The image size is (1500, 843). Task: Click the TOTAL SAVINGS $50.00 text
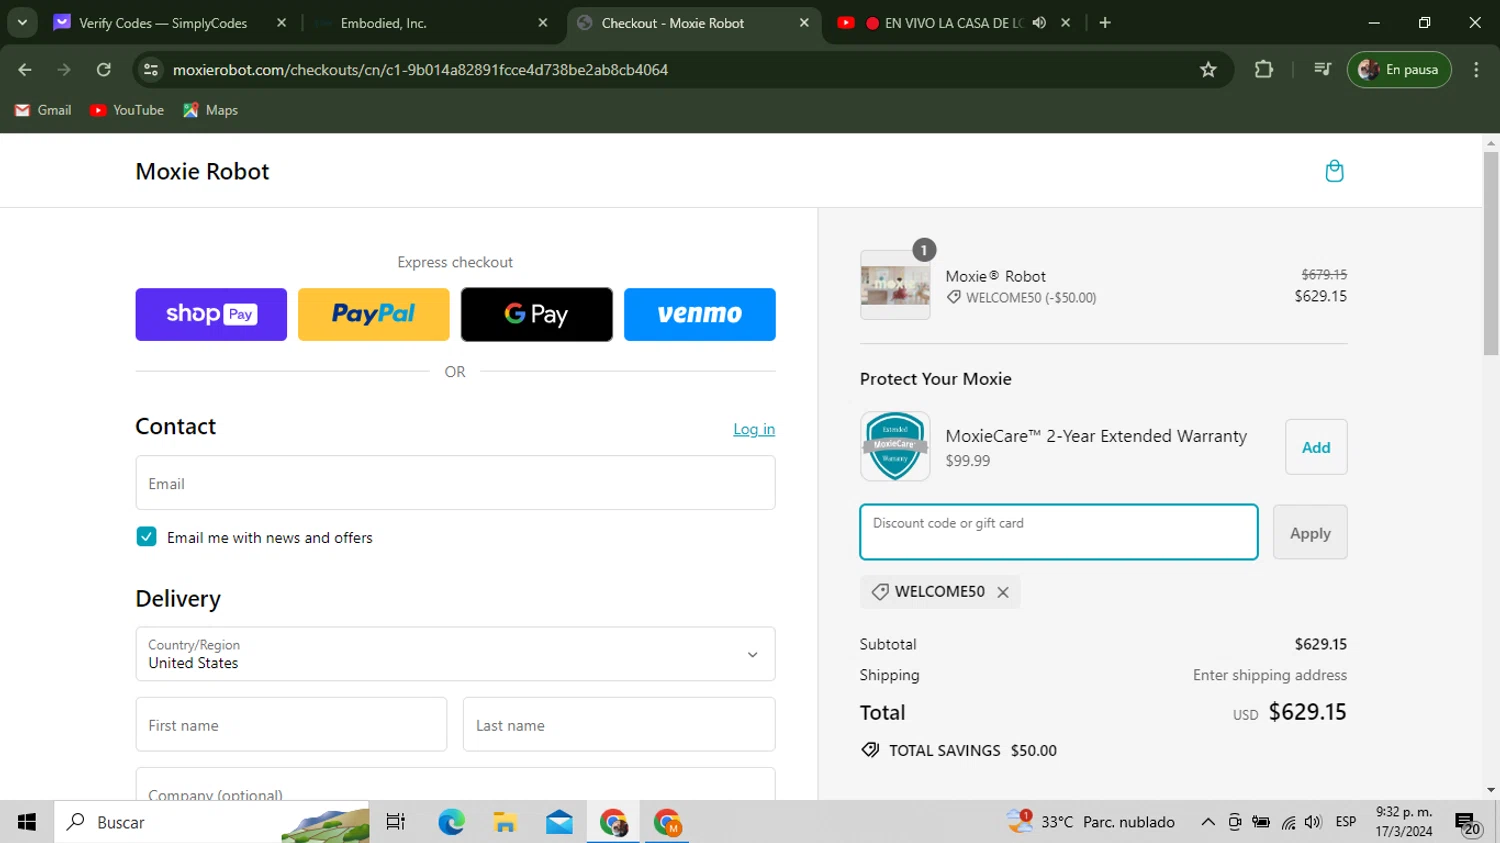point(973,750)
